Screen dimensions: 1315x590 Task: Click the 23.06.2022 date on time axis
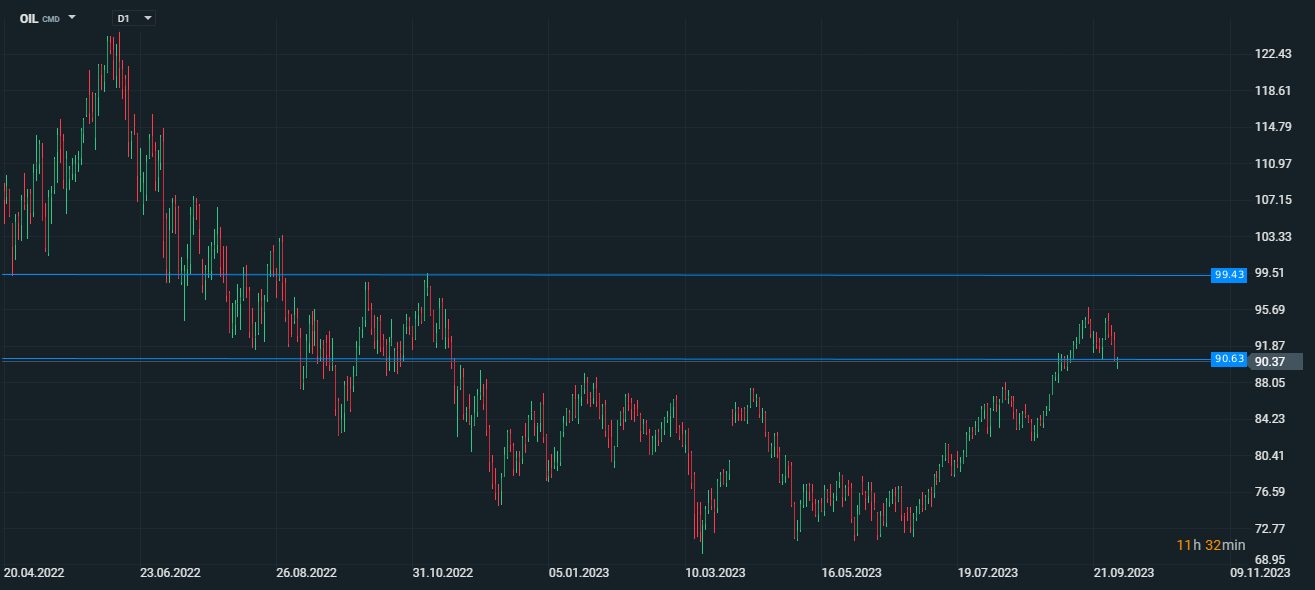tap(170, 573)
